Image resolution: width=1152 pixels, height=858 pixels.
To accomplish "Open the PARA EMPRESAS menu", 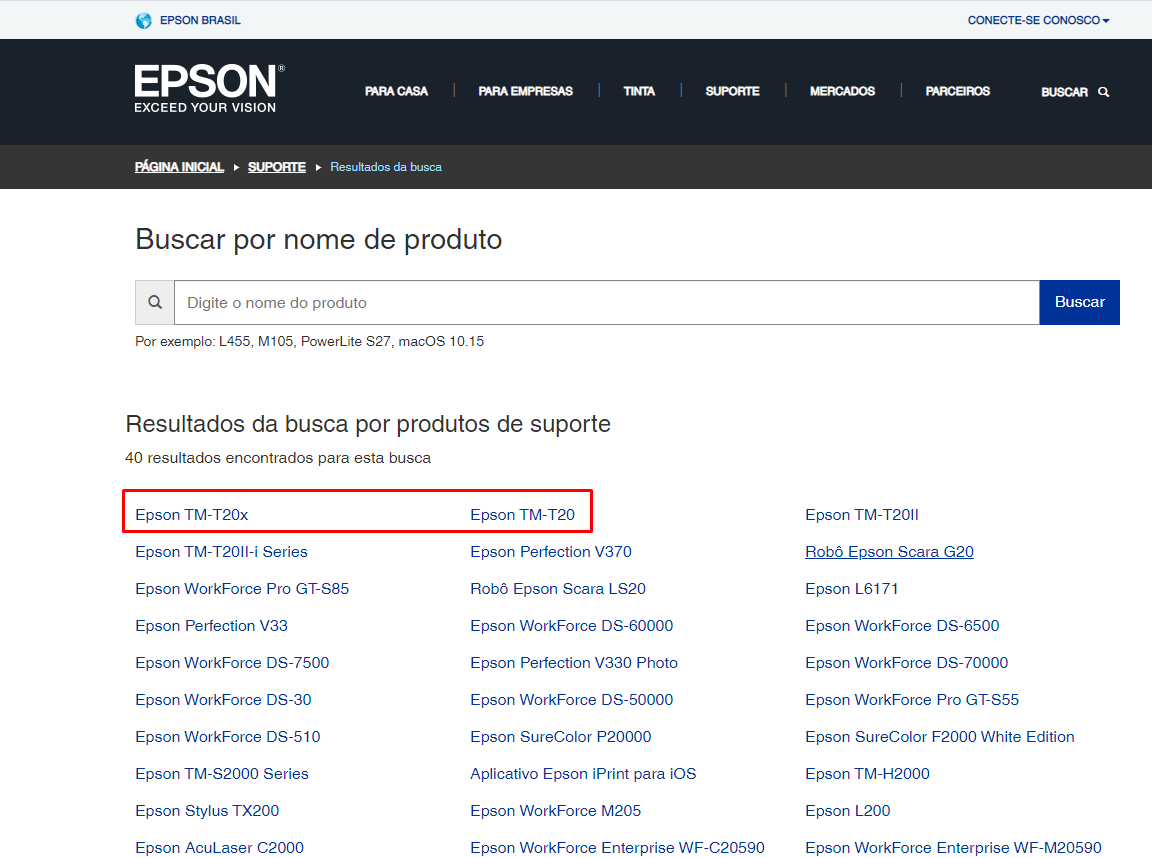I will [525, 91].
